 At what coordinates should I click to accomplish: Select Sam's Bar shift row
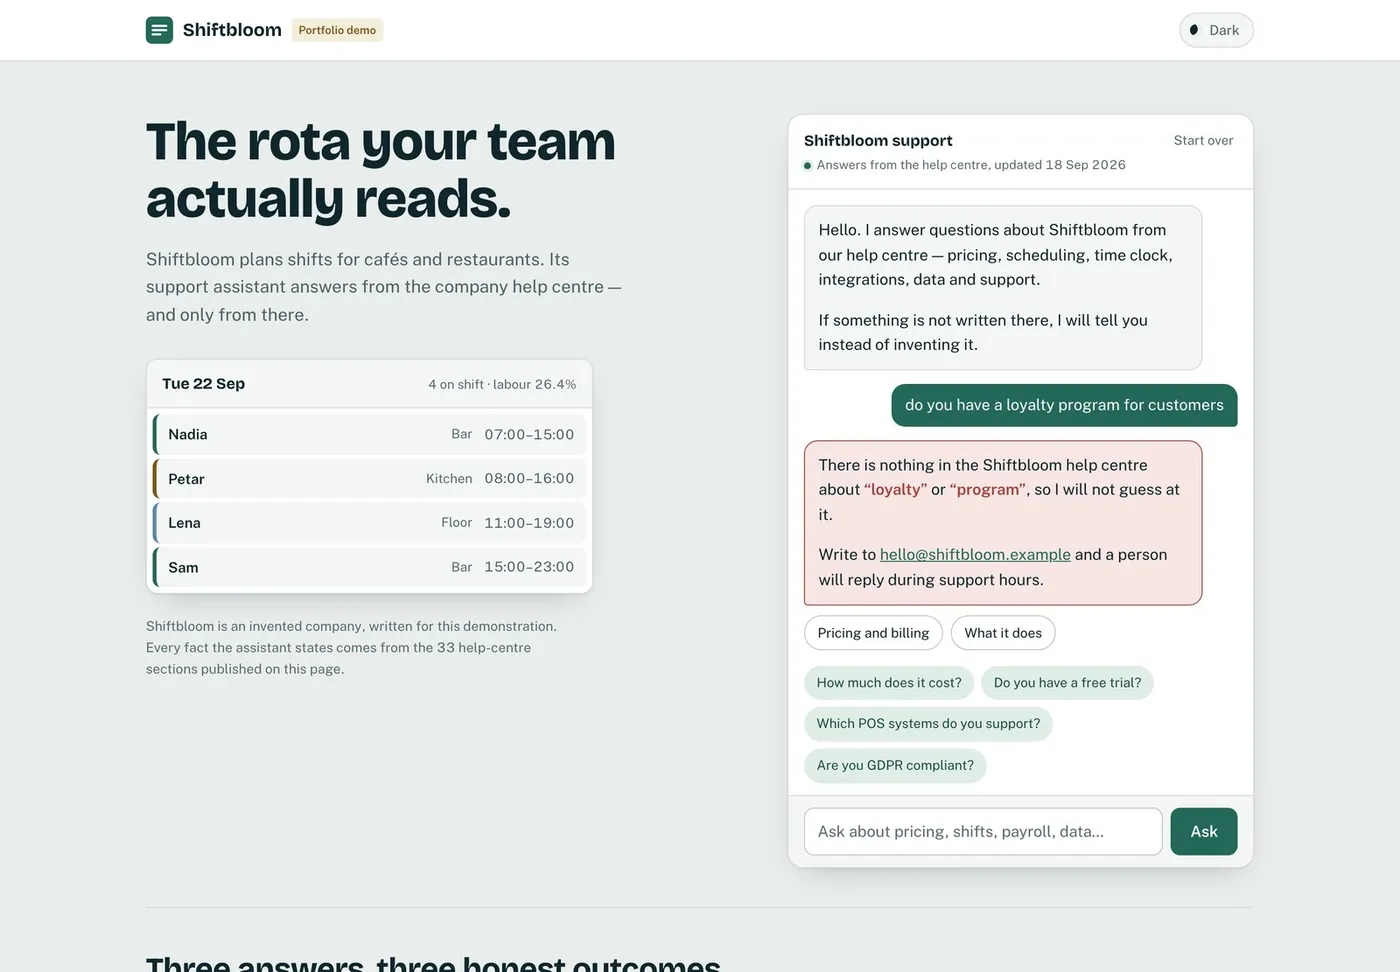point(369,567)
